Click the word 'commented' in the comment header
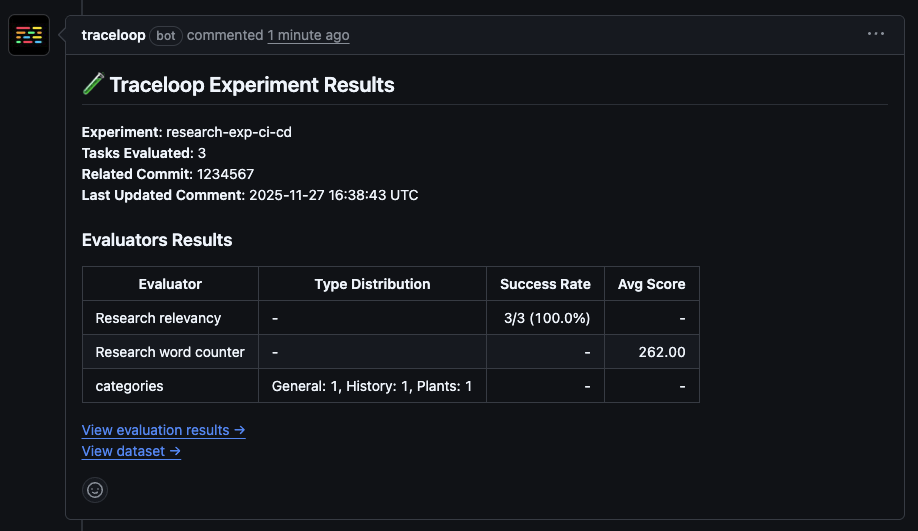 [x=225, y=35]
